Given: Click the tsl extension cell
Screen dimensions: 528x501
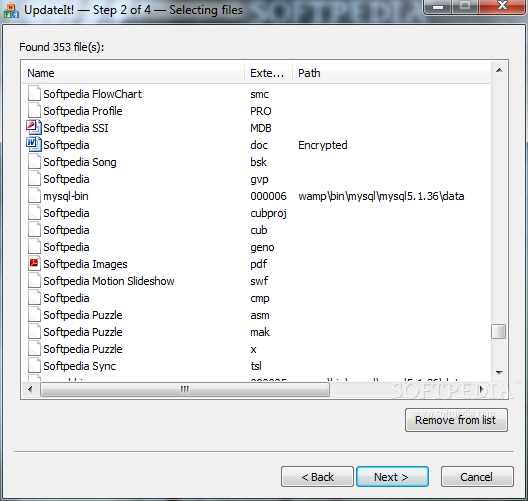Looking at the screenshot, I should coord(256,366).
